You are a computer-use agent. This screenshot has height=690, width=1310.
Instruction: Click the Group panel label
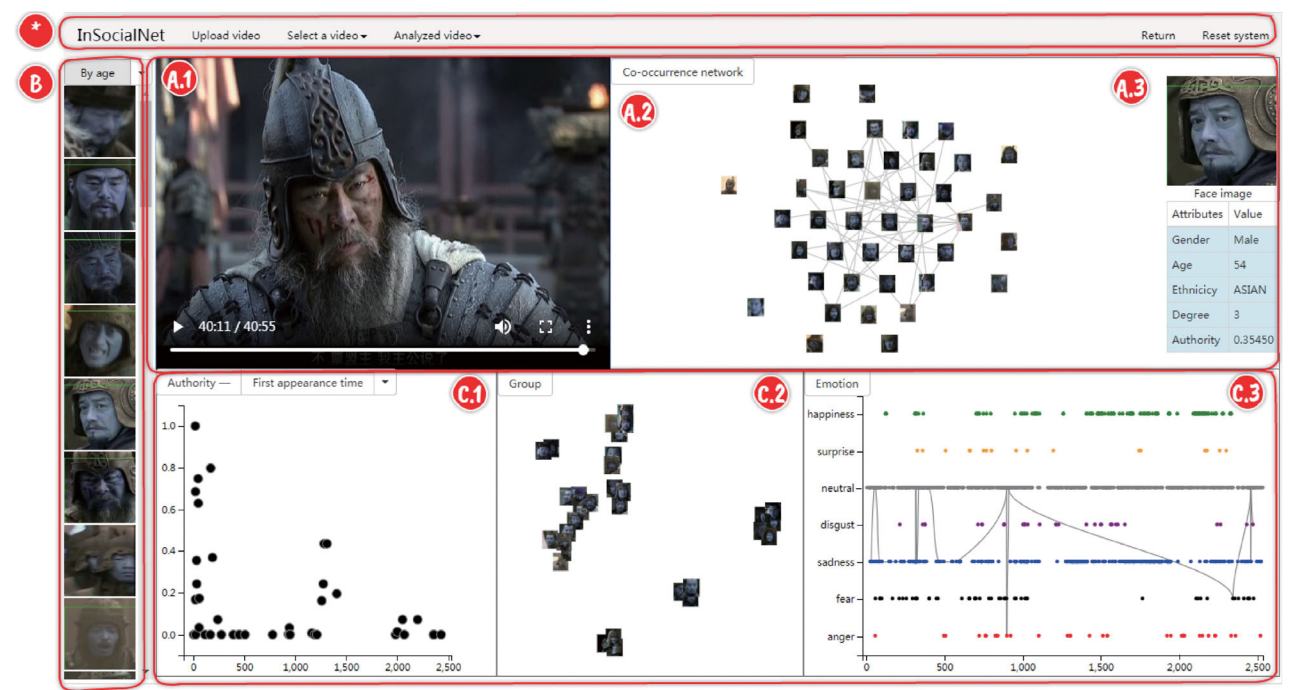pos(524,384)
